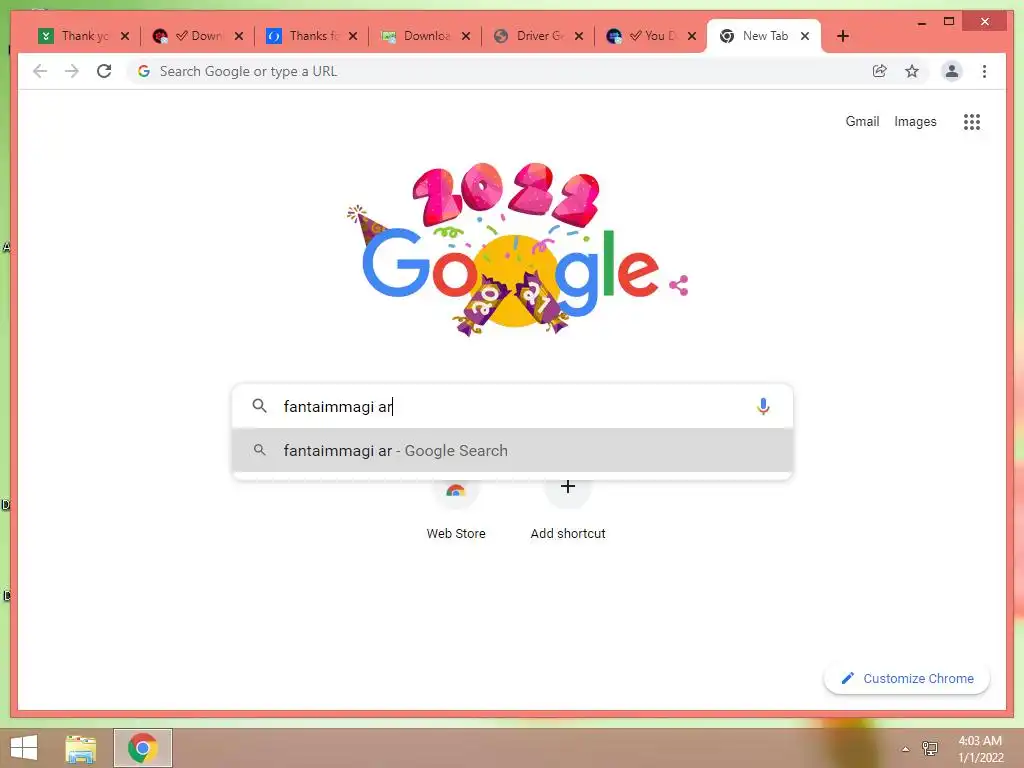
Task: Close the New Tab tab
Action: pos(805,36)
